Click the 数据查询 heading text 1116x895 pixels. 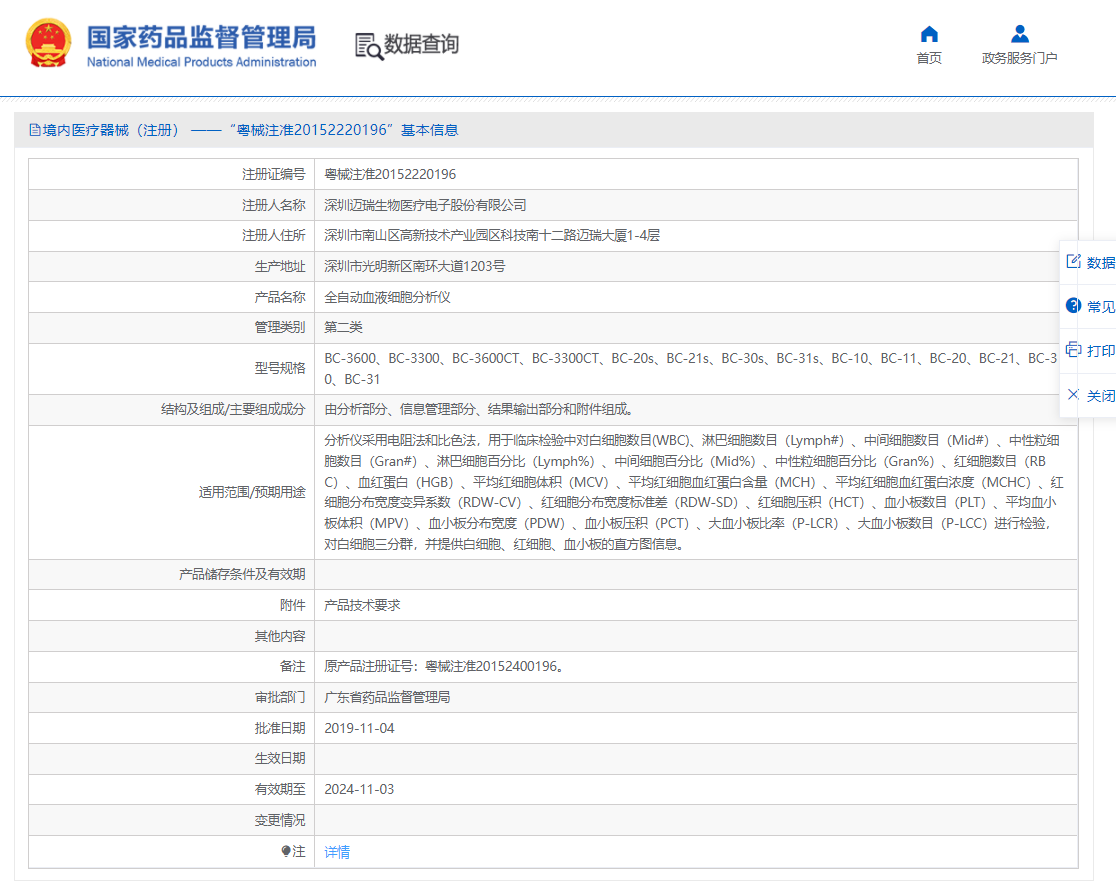tap(421, 44)
